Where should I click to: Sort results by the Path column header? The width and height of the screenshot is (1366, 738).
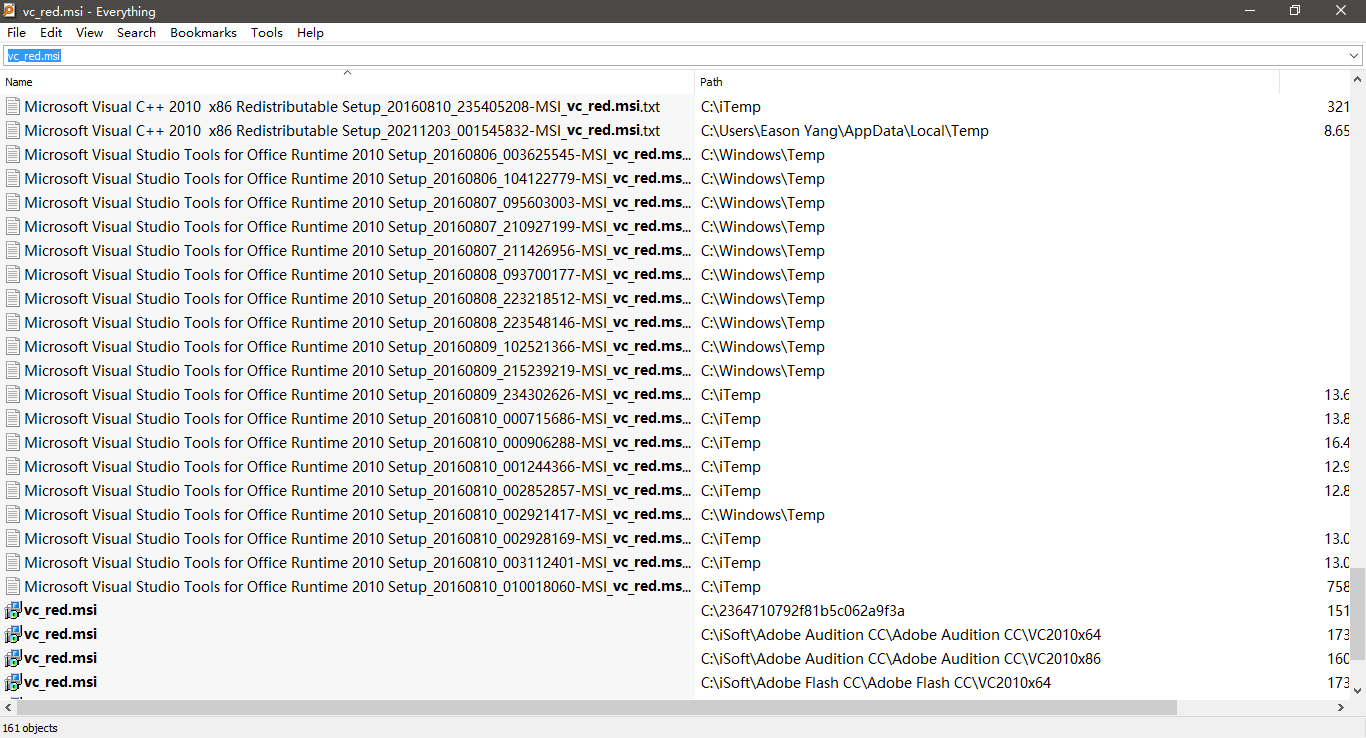pos(987,82)
